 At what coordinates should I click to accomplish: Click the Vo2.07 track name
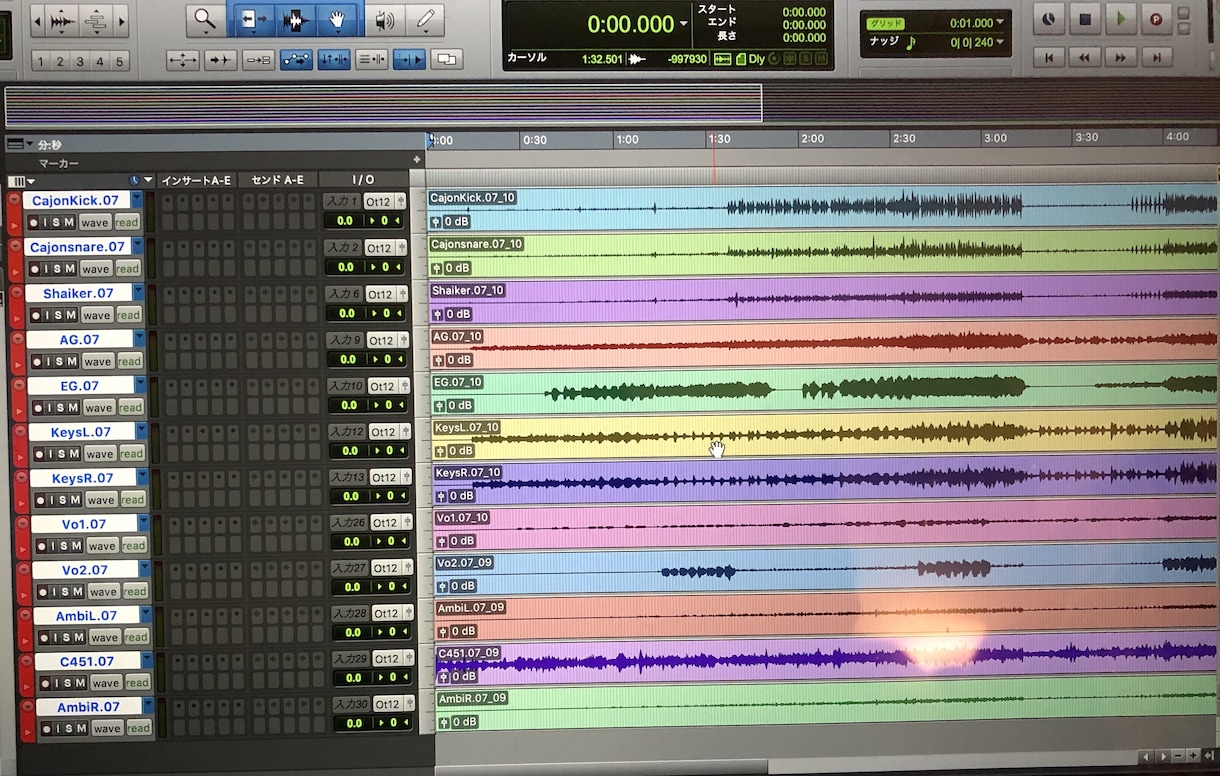tap(85, 570)
